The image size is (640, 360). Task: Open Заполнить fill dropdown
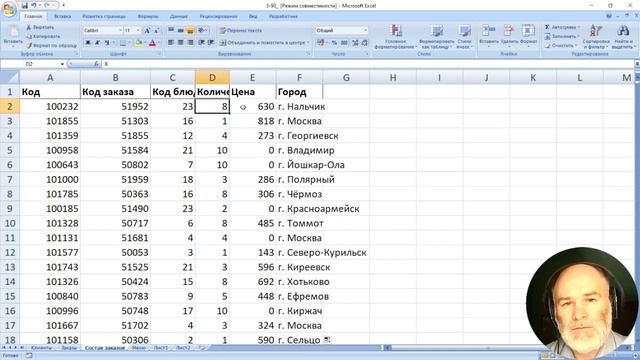click(x=563, y=36)
